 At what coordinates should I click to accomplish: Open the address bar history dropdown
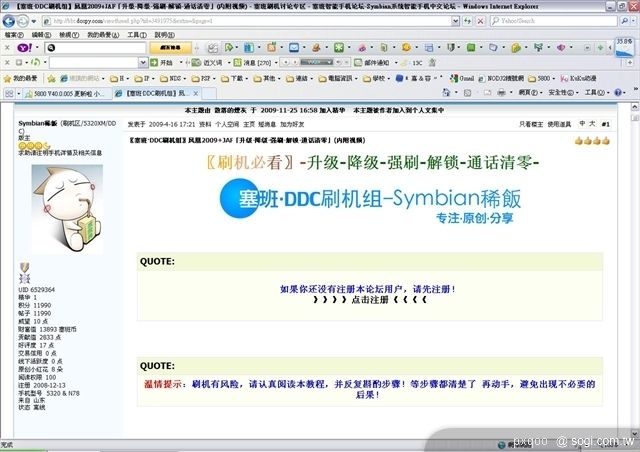click(x=456, y=21)
